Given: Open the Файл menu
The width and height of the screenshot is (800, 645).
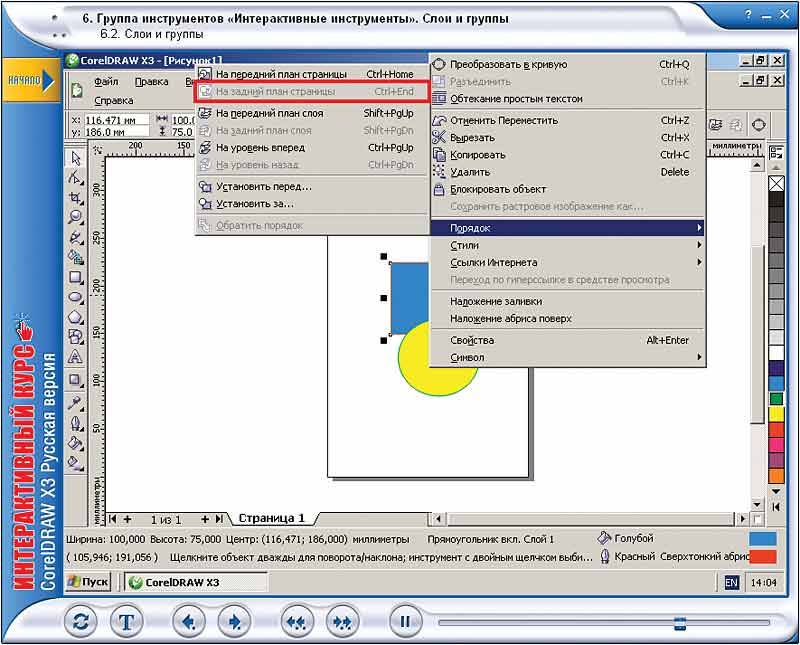Looking at the screenshot, I should pos(106,82).
